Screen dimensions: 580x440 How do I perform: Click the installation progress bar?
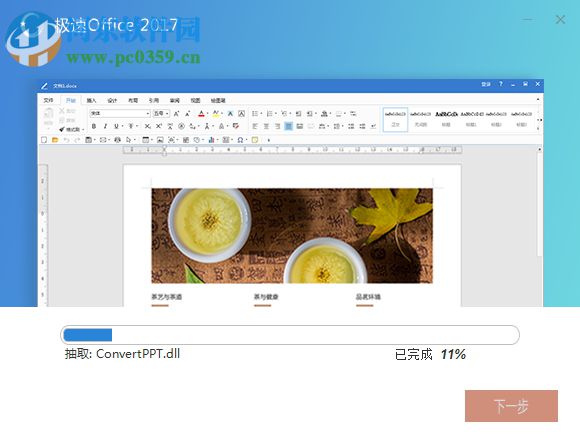(290, 335)
